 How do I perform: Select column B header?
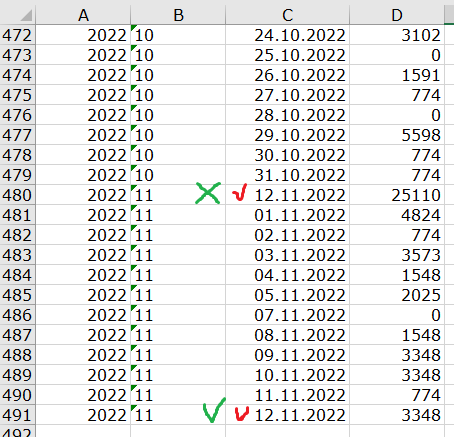[178, 15]
